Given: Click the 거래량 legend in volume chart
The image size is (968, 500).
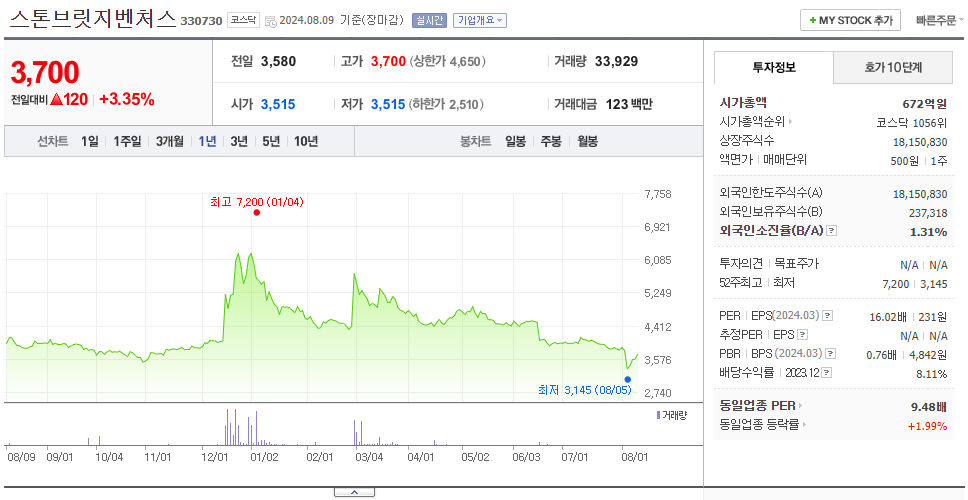Looking at the screenshot, I should [x=672, y=415].
